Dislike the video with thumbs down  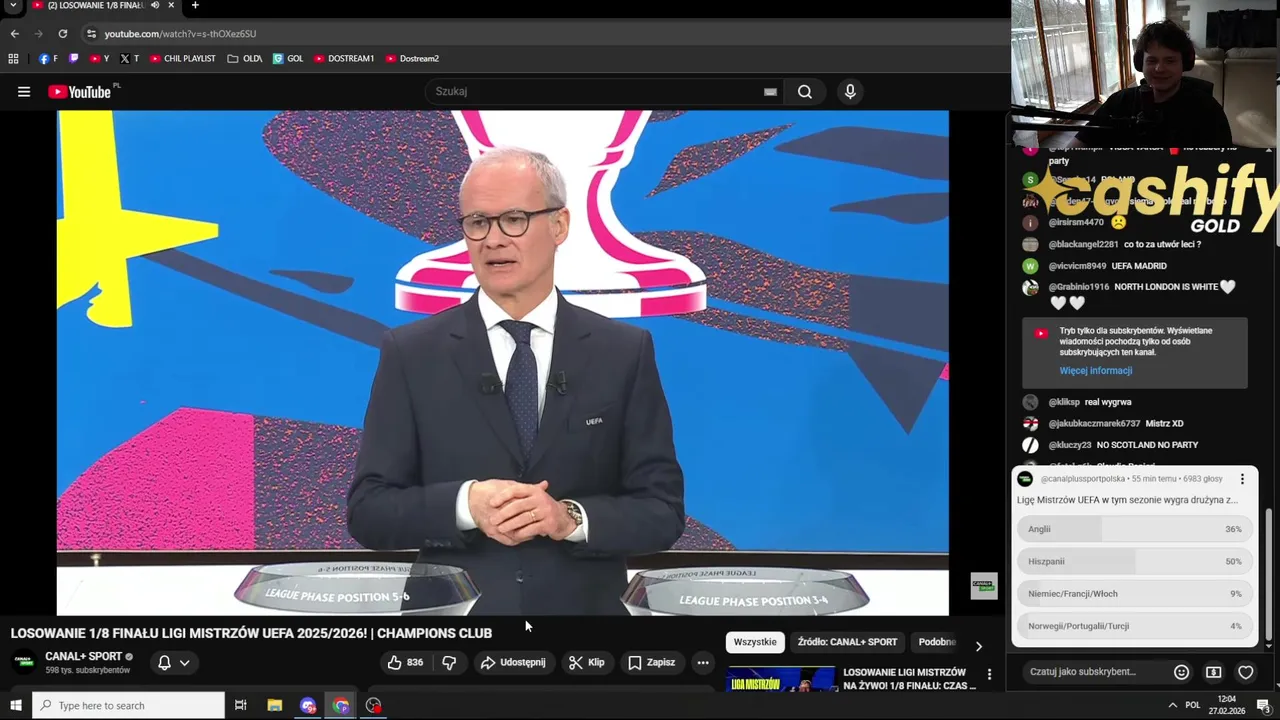449,662
